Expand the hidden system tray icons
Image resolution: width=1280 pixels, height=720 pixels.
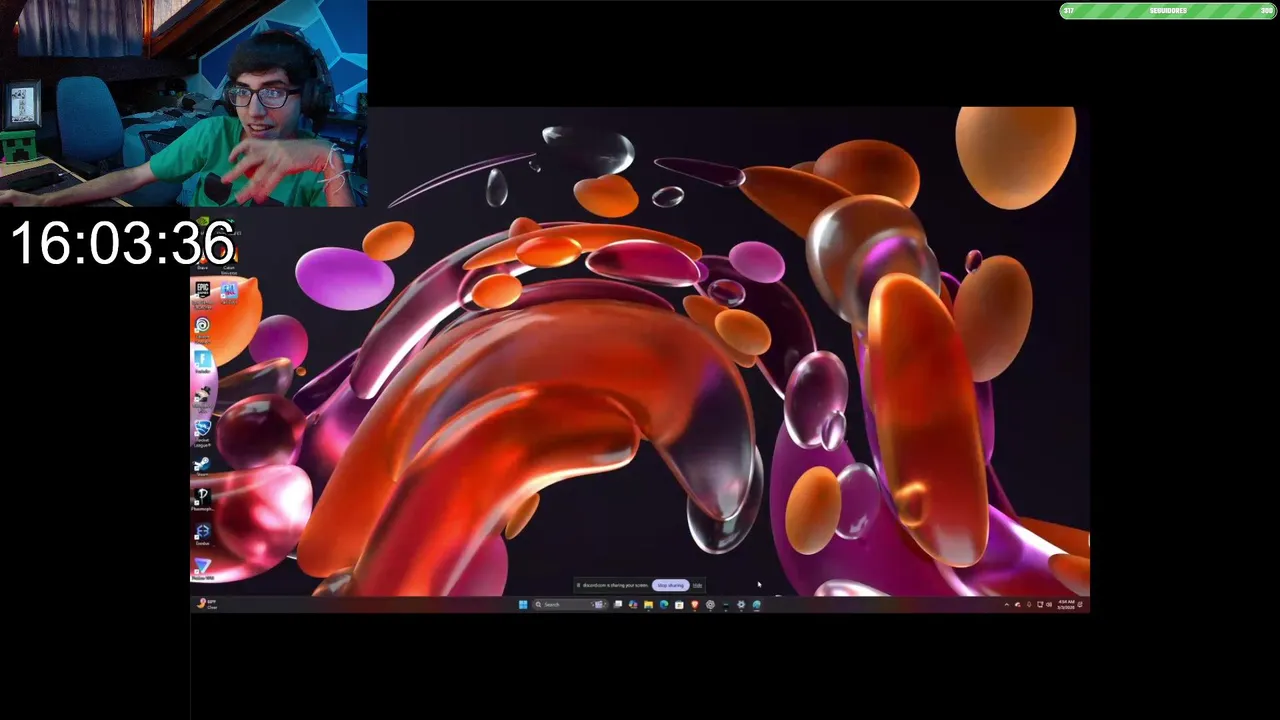(x=1007, y=605)
